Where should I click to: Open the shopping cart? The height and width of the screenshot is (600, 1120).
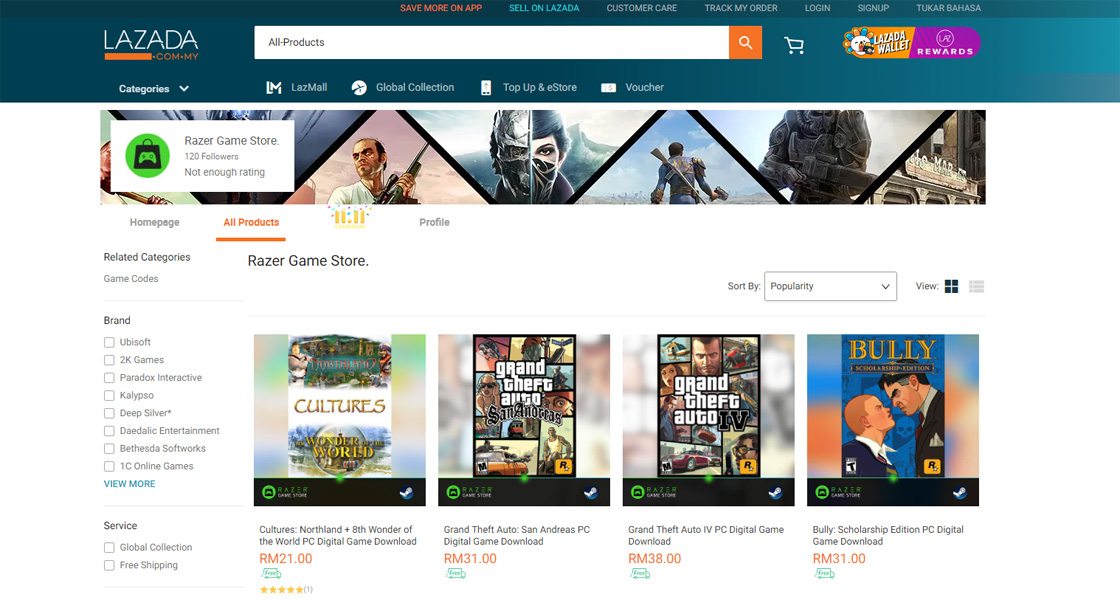(794, 45)
